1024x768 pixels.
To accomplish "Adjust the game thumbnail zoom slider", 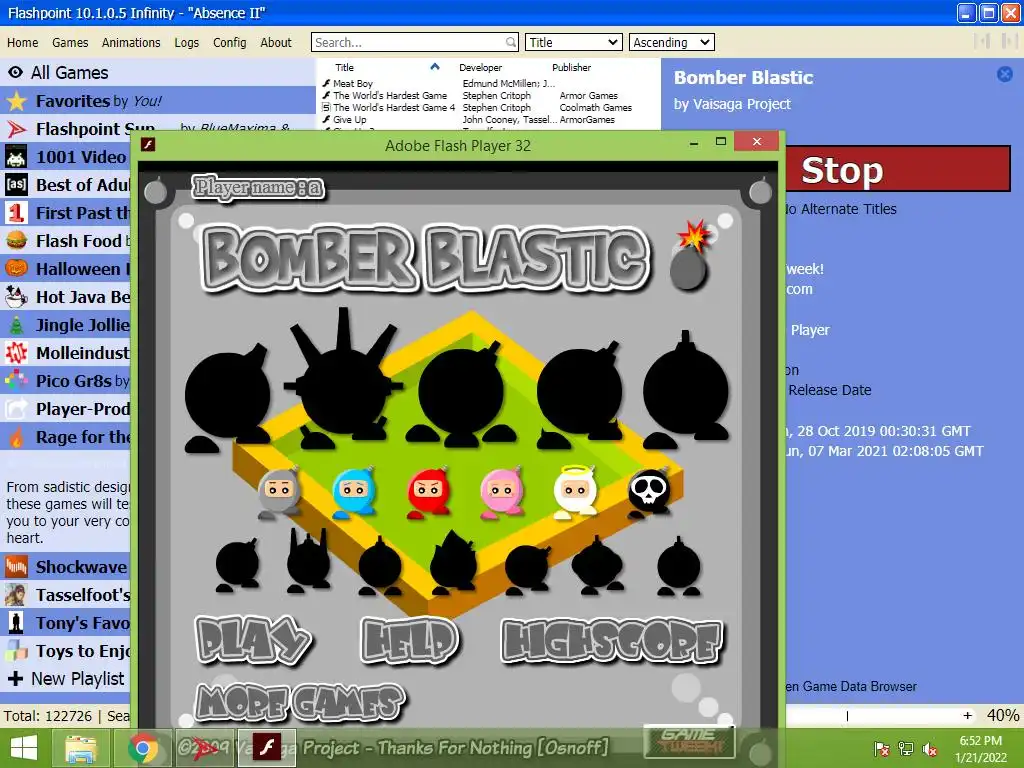I will [848, 716].
